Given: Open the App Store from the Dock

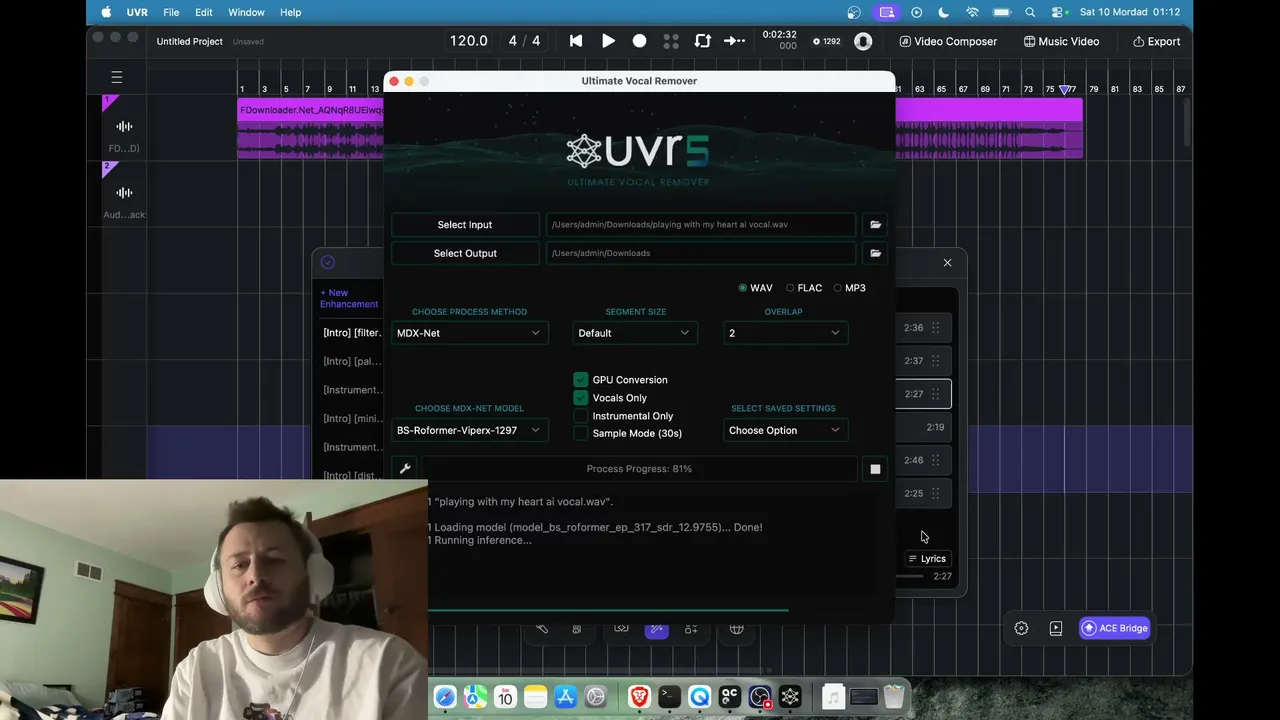Looking at the screenshot, I should [565, 697].
